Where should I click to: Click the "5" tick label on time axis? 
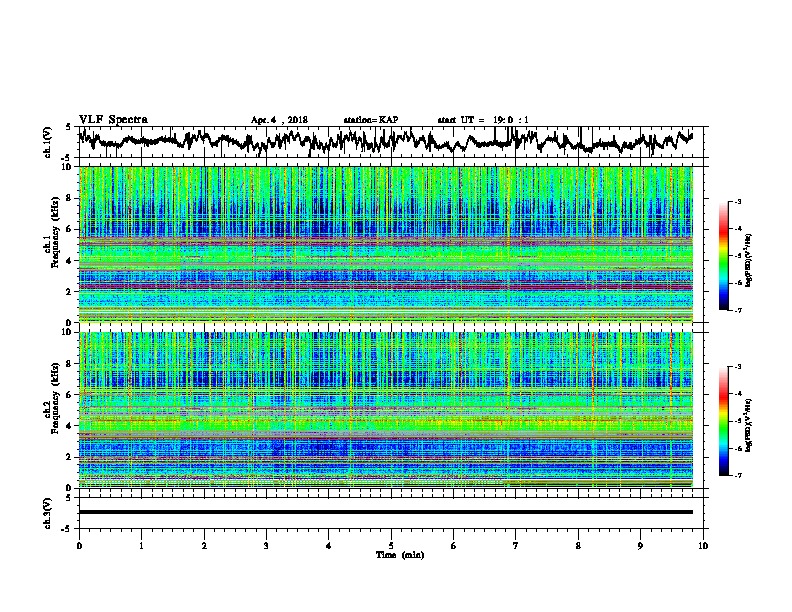pos(391,546)
